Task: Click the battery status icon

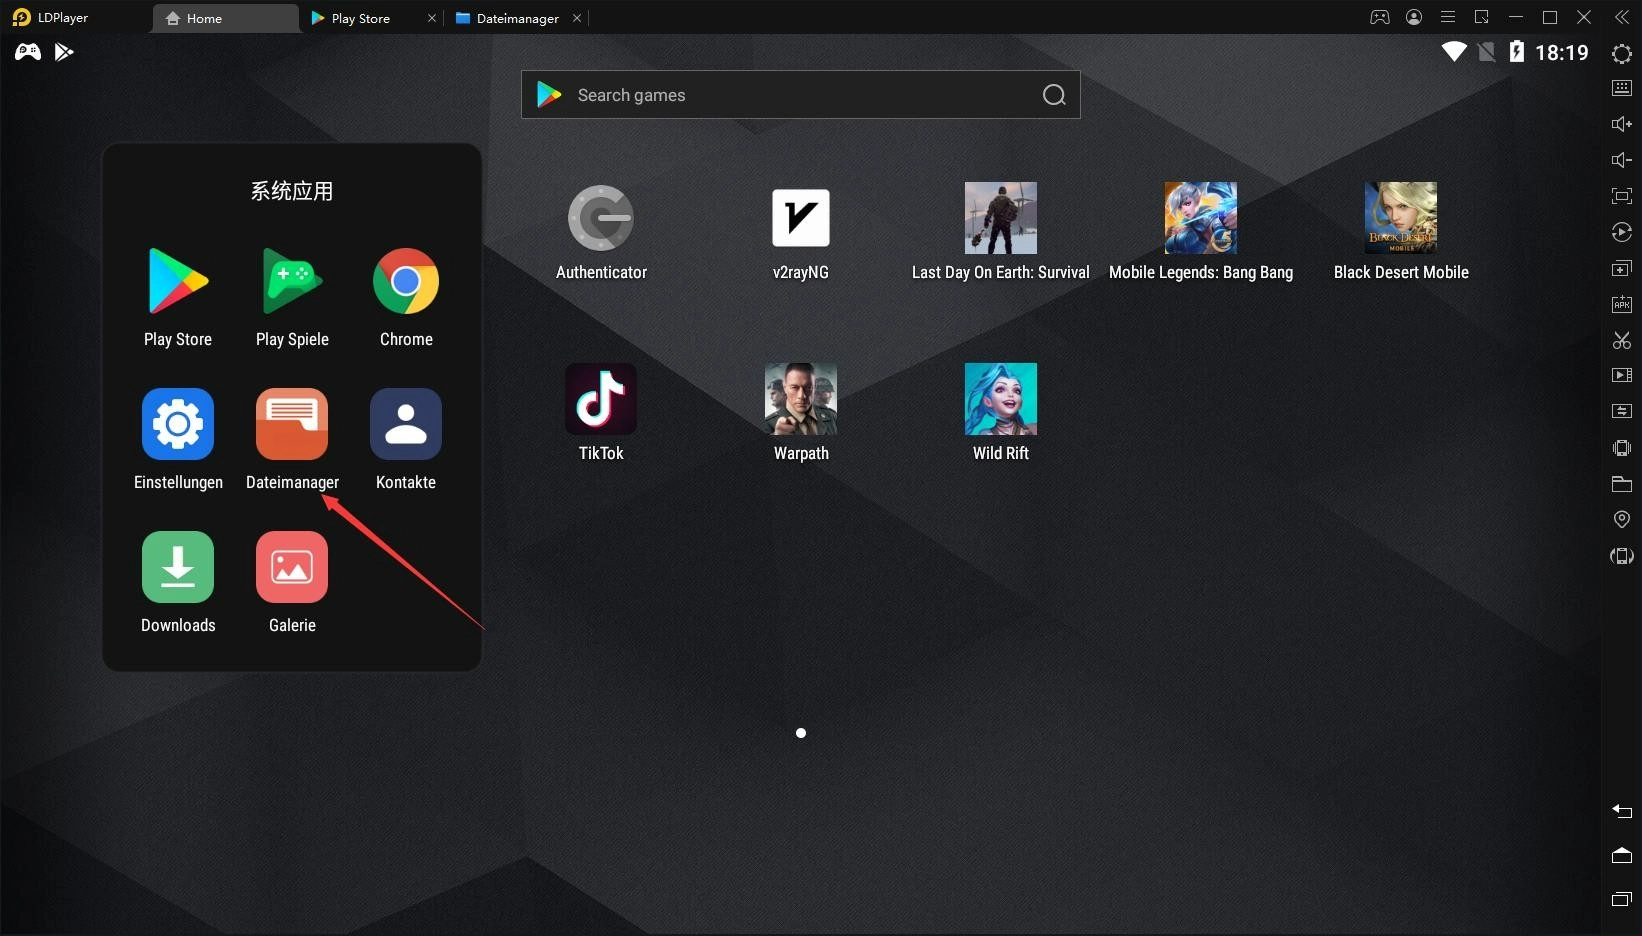Action: point(1517,52)
